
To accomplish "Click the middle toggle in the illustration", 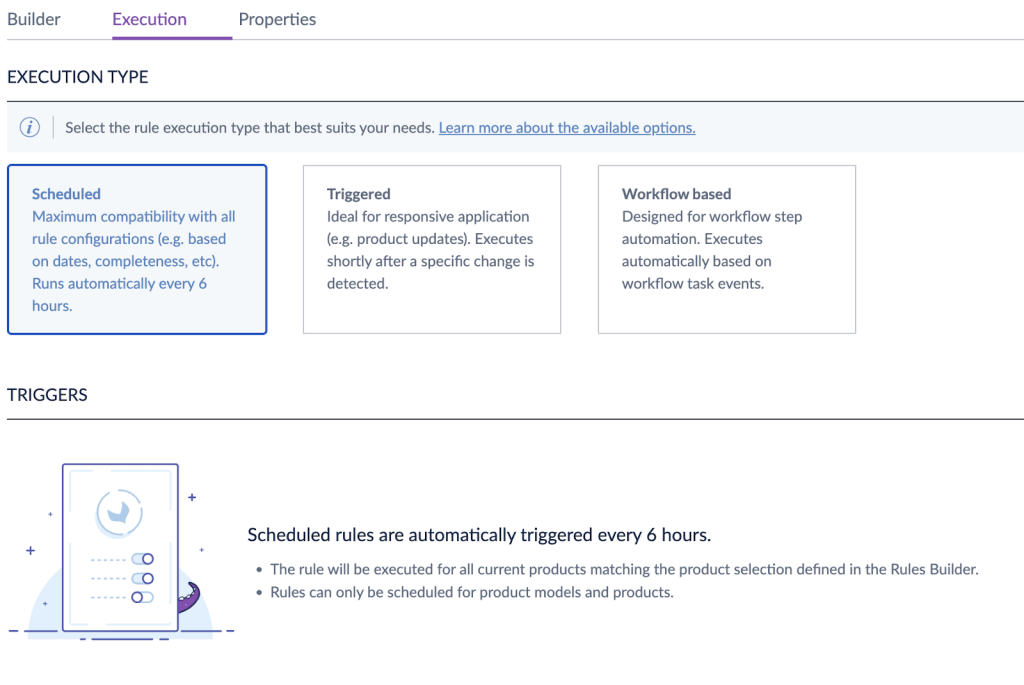I will [x=142, y=578].
